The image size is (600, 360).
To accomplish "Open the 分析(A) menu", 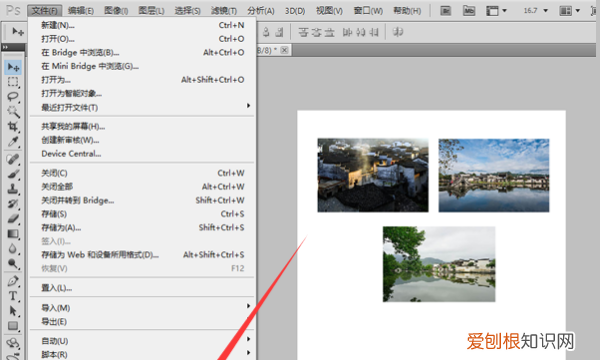I will (x=261, y=11).
